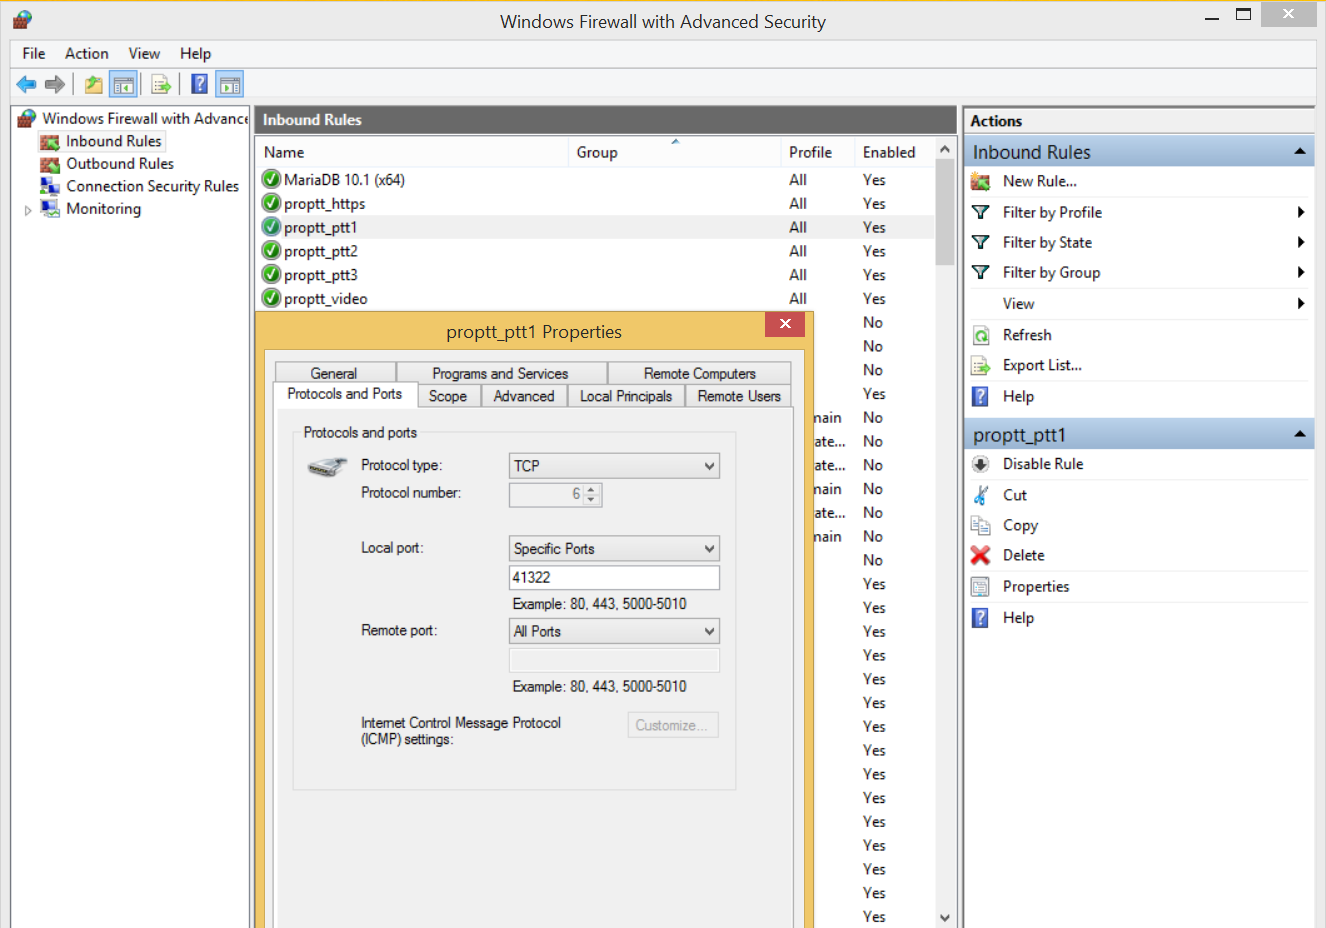The image size is (1326, 928).
Task: Switch to the Scope tab
Action: [x=448, y=396]
